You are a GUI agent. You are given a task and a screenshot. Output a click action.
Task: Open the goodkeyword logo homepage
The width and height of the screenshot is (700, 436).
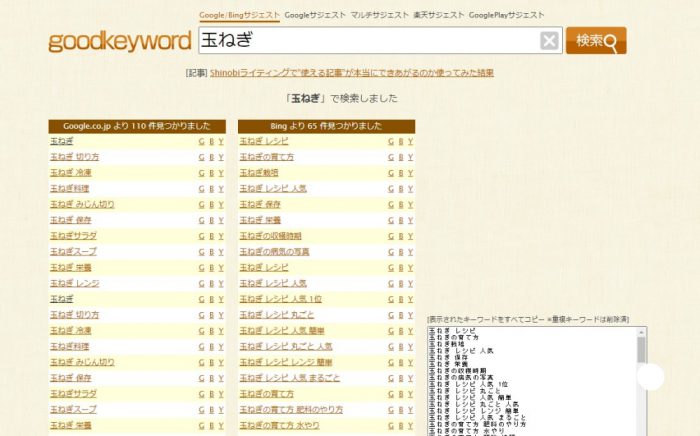(x=120, y=42)
